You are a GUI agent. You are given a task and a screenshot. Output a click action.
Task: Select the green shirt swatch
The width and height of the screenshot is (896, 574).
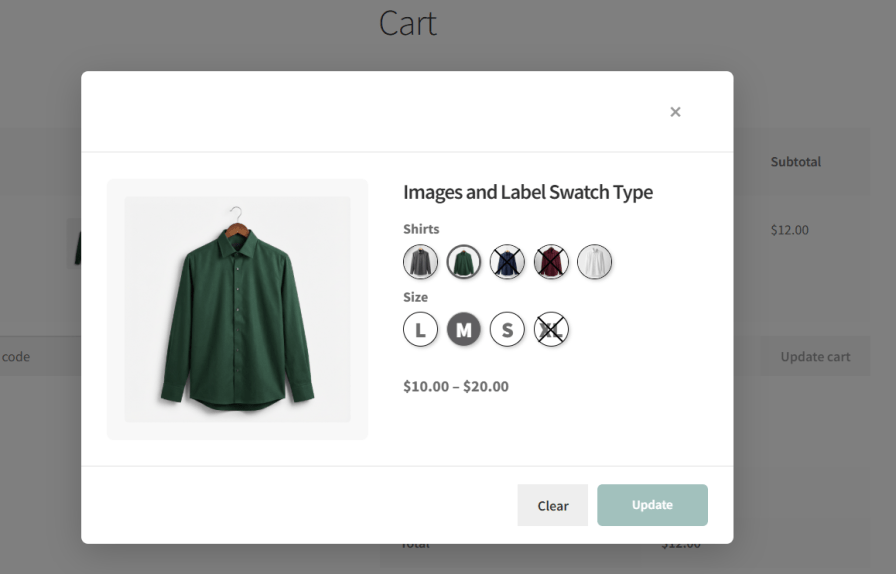tap(463, 262)
